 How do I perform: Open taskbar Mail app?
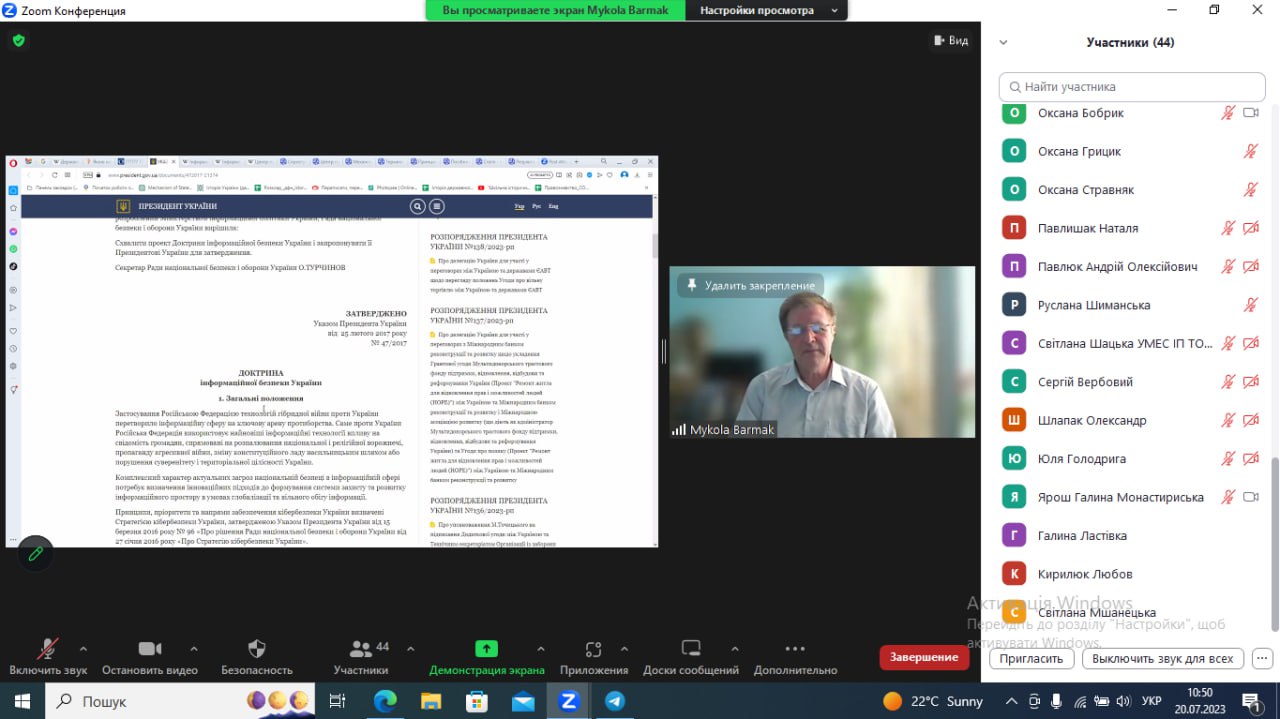(x=523, y=701)
